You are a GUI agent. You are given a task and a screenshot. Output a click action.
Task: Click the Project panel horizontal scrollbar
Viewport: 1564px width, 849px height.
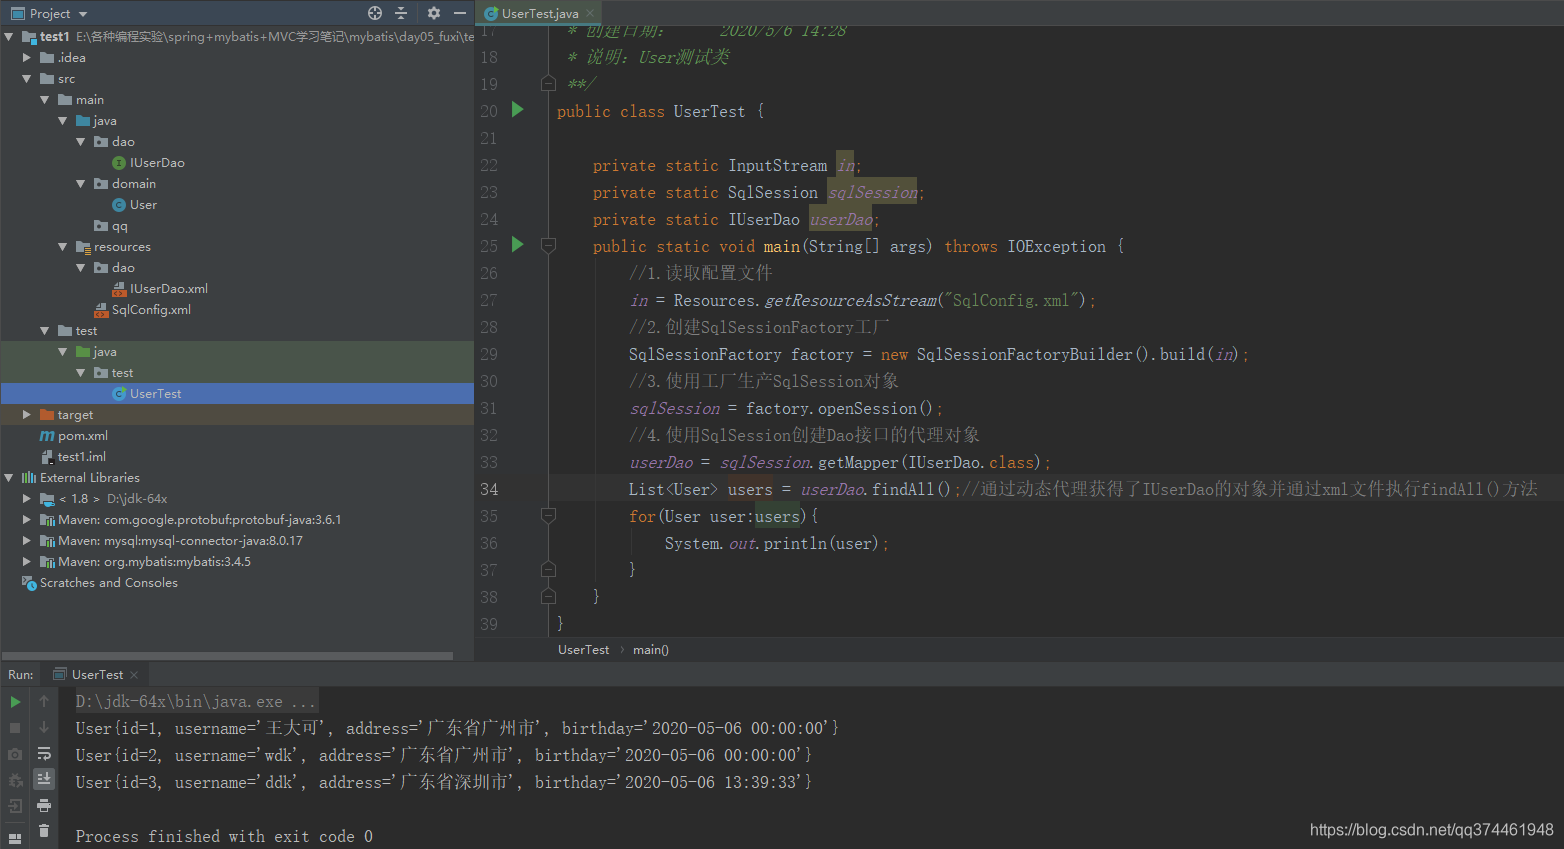pyautogui.click(x=227, y=656)
